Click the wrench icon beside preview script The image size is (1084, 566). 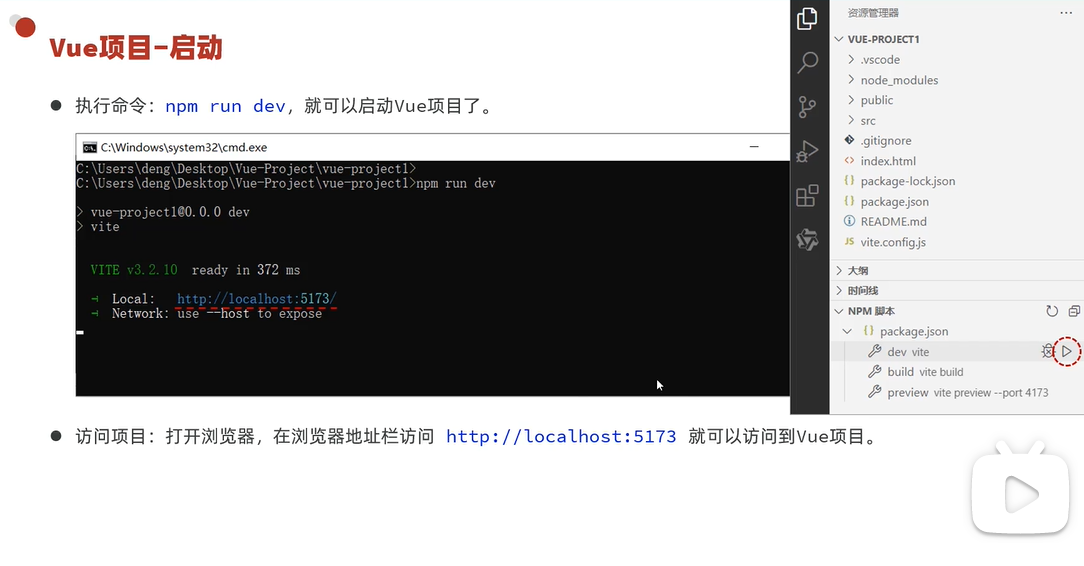coord(875,392)
